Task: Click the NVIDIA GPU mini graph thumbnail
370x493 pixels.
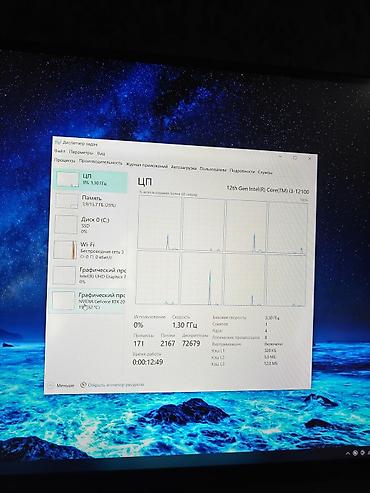Action: pos(63,300)
